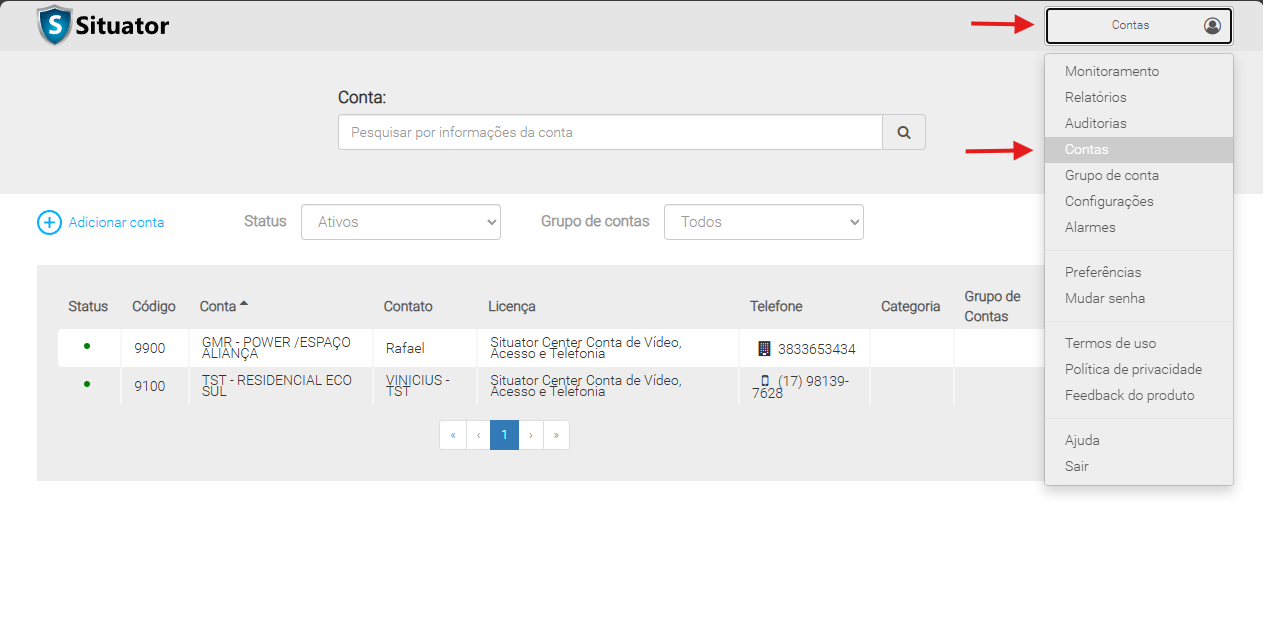Jump to last page with double arrow
The image size is (1263, 634).
click(556, 435)
